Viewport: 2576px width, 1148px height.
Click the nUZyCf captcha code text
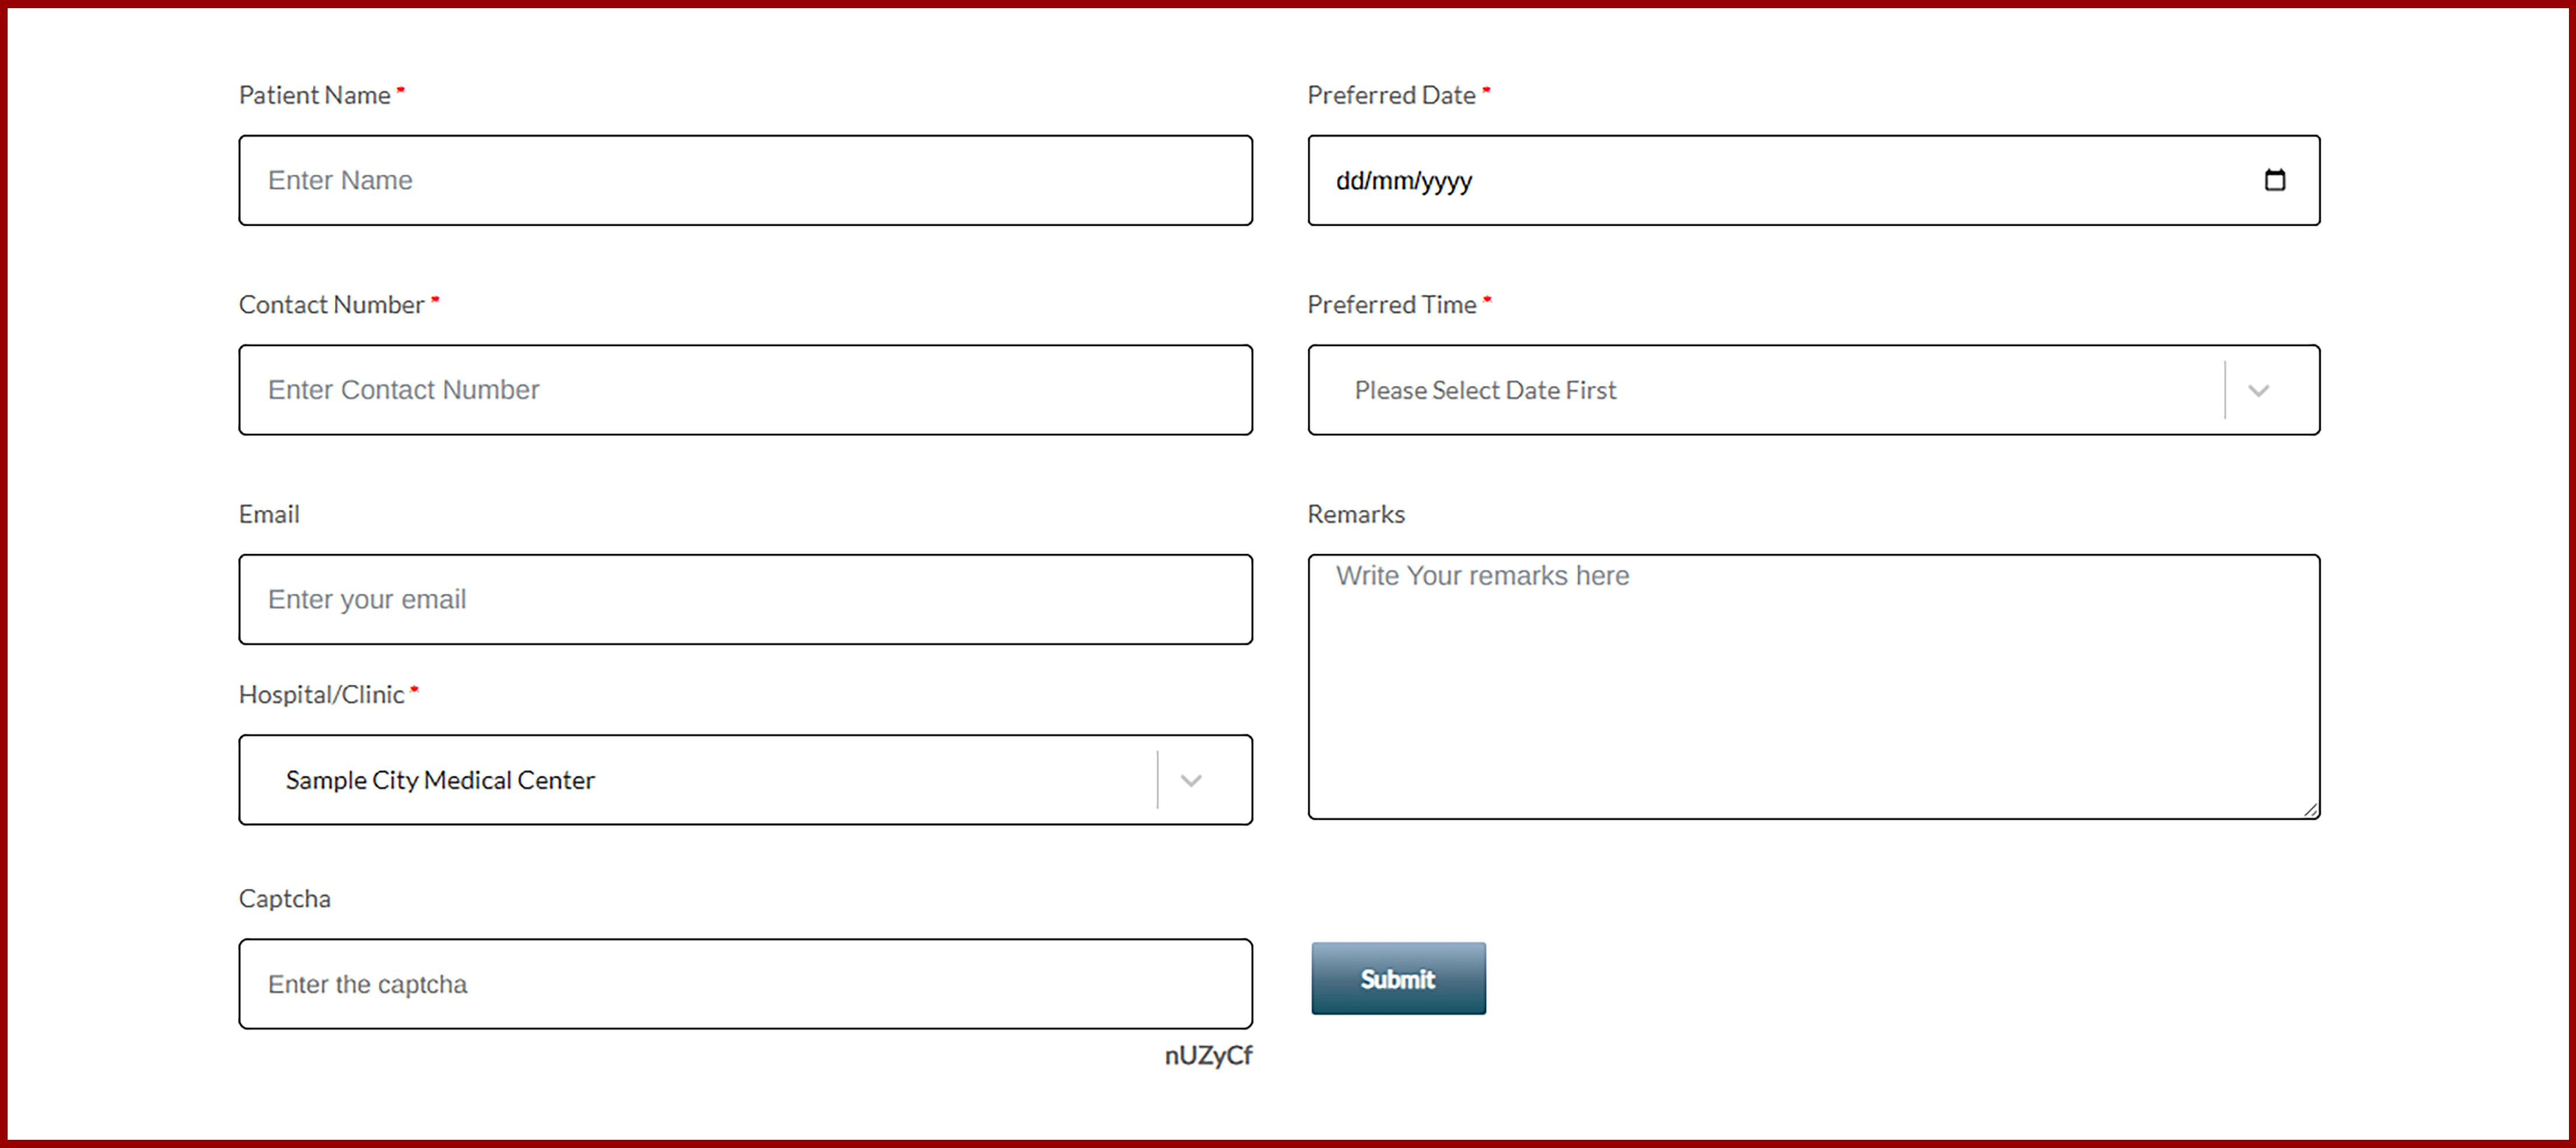(x=1207, y=1055)
